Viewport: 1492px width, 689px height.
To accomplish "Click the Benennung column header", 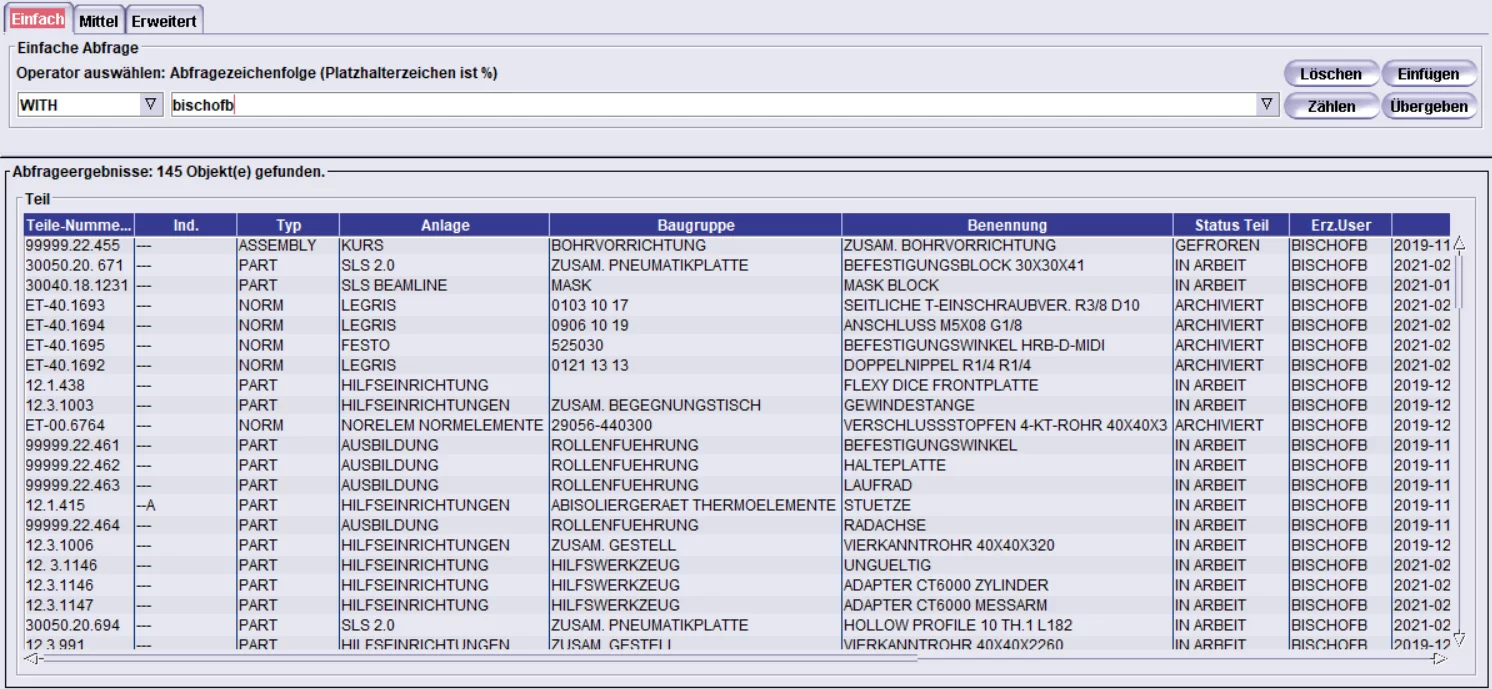I will (1006, 225).
